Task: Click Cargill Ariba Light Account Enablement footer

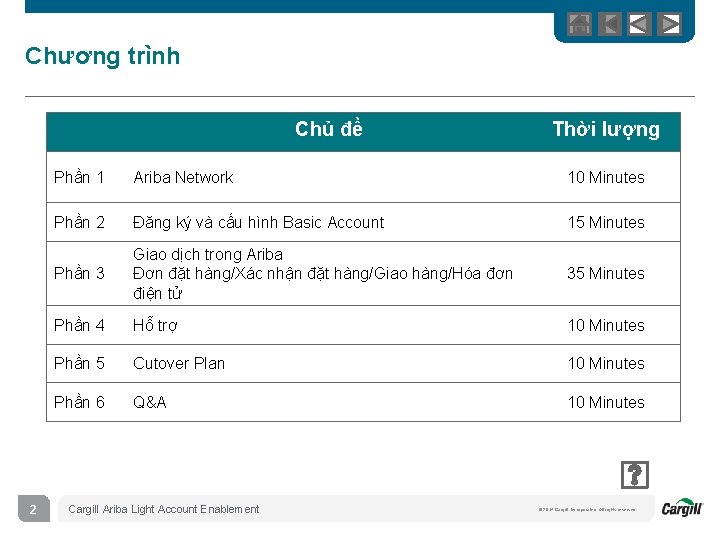Action: (x=163, y=509)
